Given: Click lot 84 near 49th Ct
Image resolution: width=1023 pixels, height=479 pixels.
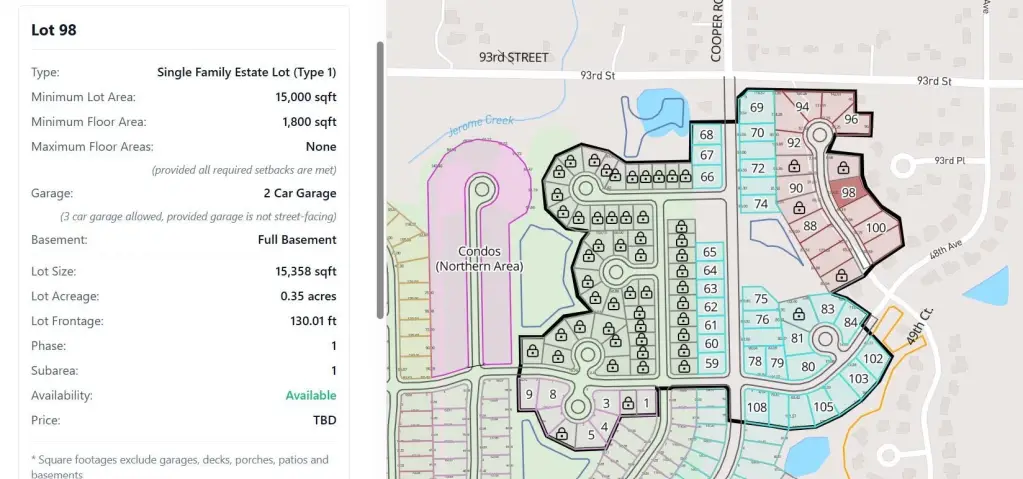Looking at the screenshot, I should [851, 322].
